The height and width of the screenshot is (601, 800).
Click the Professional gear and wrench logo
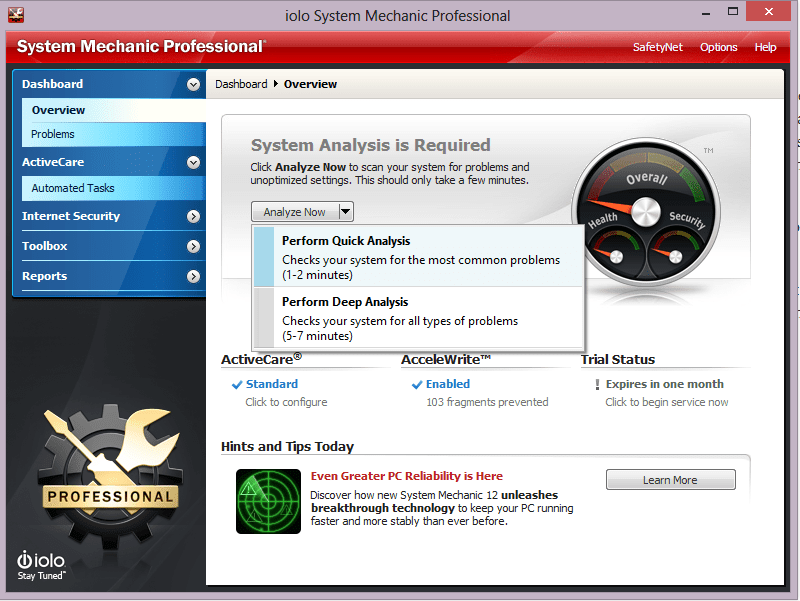click(110, 475)
